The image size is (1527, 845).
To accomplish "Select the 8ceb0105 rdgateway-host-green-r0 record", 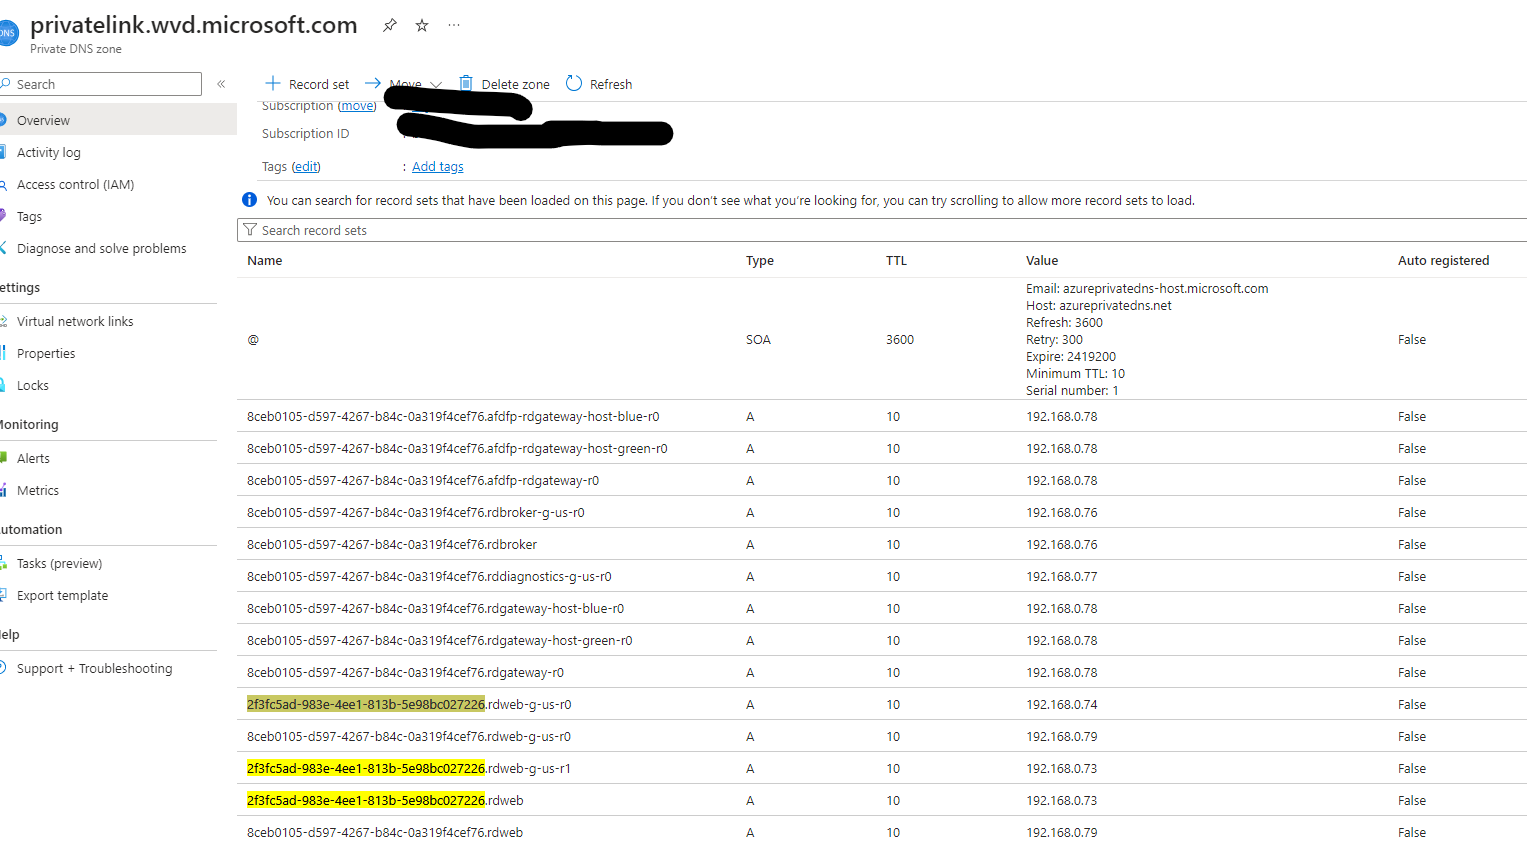I will click(882, 640).
